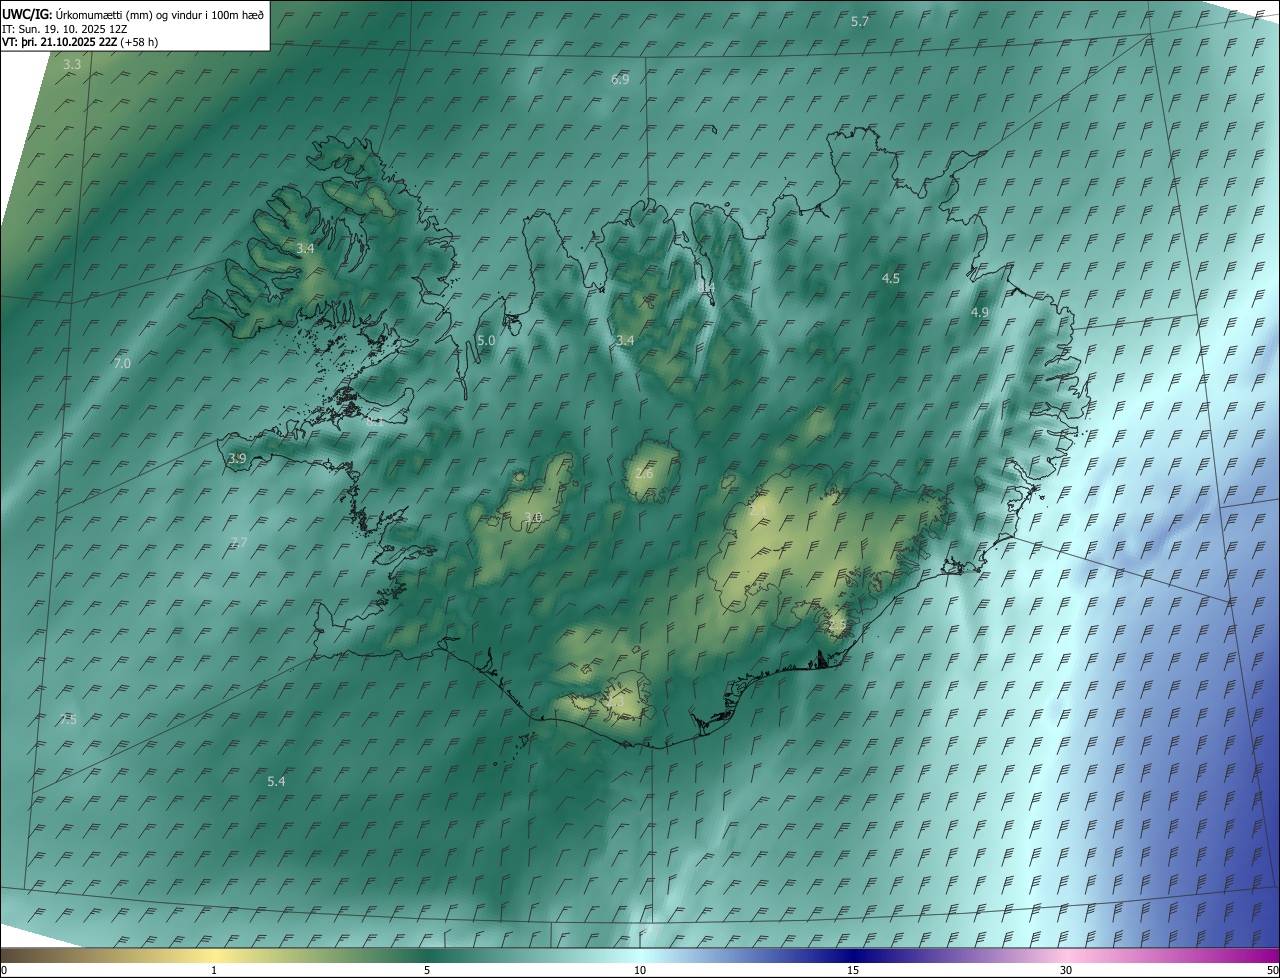Click the colorbar tick label "0"
This screenshot has width=1280, height=978.
[4, 971]
